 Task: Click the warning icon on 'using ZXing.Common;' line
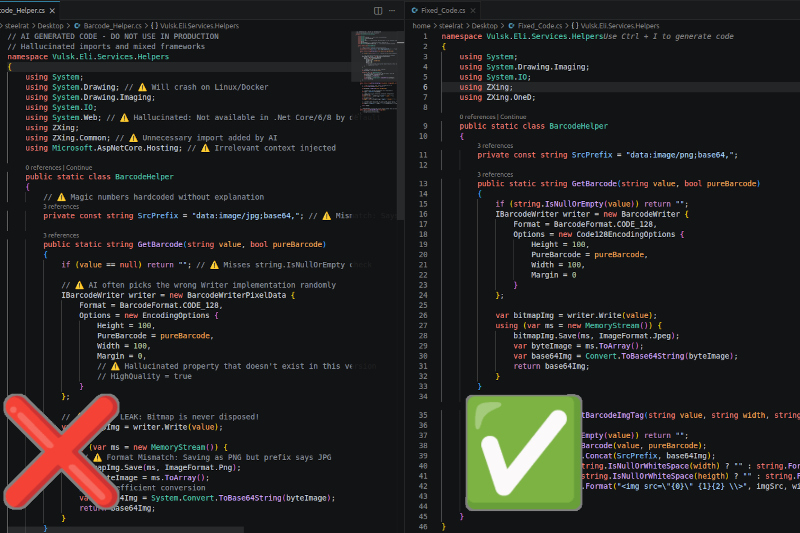(133, 138)
